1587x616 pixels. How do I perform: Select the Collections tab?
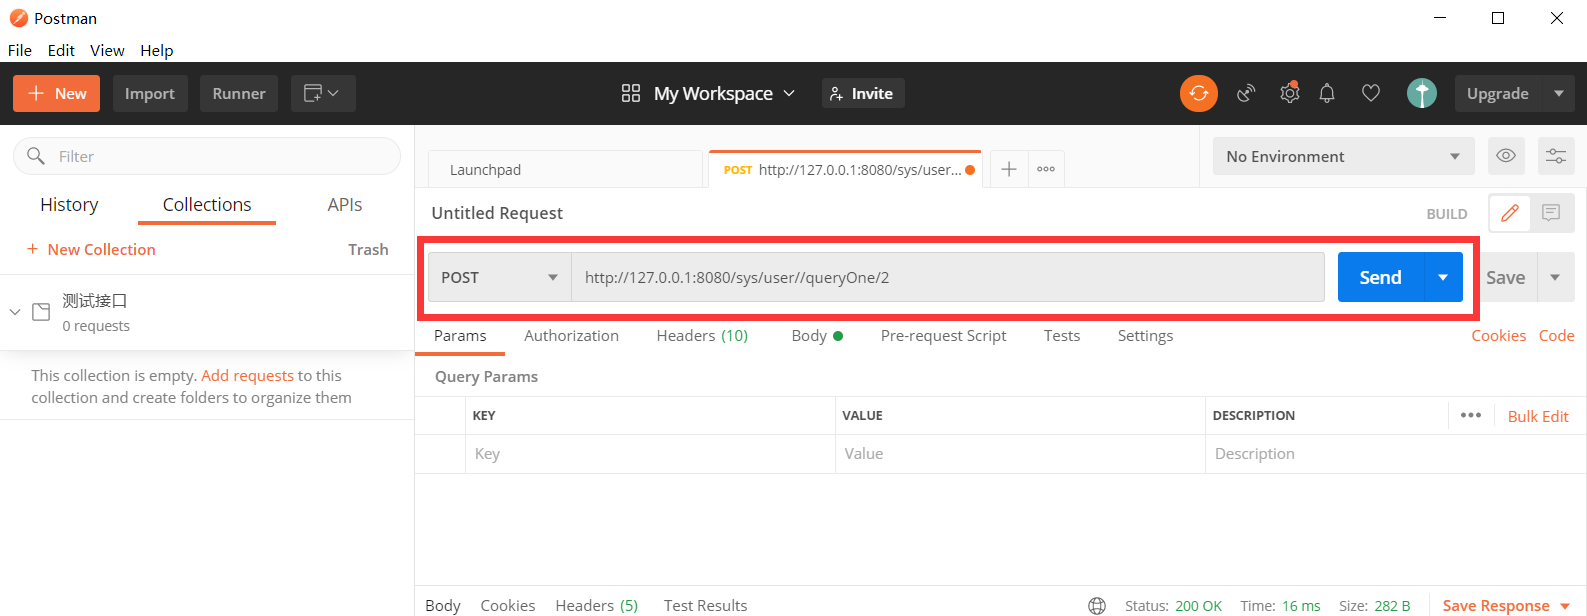pos(207,204)
